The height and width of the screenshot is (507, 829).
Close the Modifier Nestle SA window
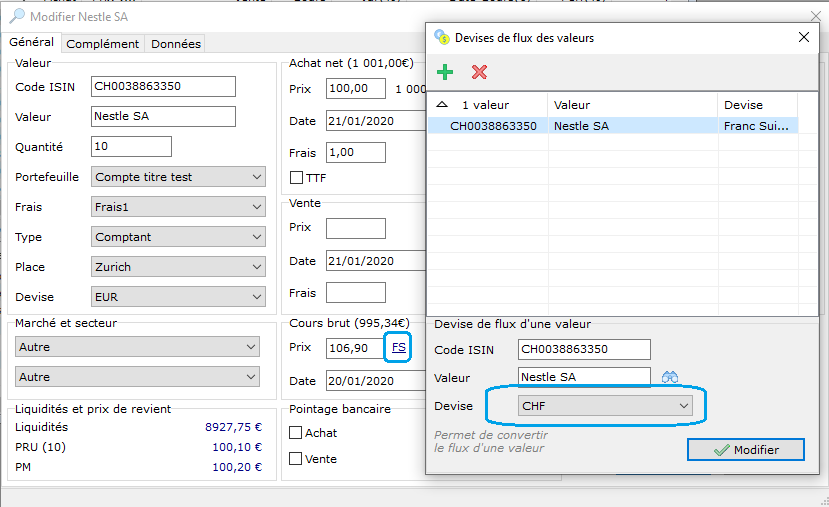point(816,16)
